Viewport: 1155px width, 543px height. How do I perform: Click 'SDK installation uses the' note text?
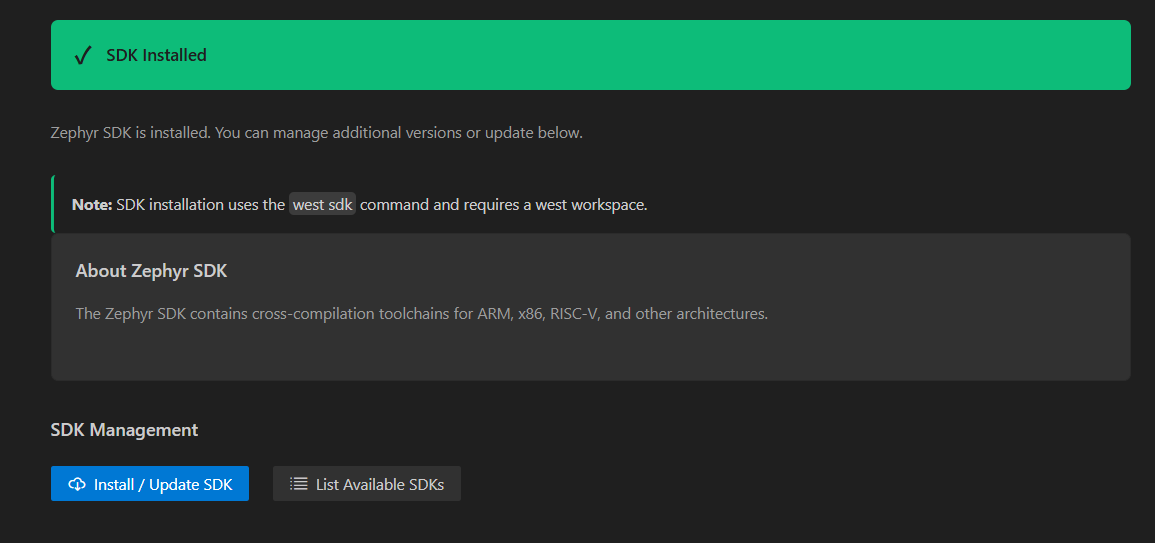point(200,205)
